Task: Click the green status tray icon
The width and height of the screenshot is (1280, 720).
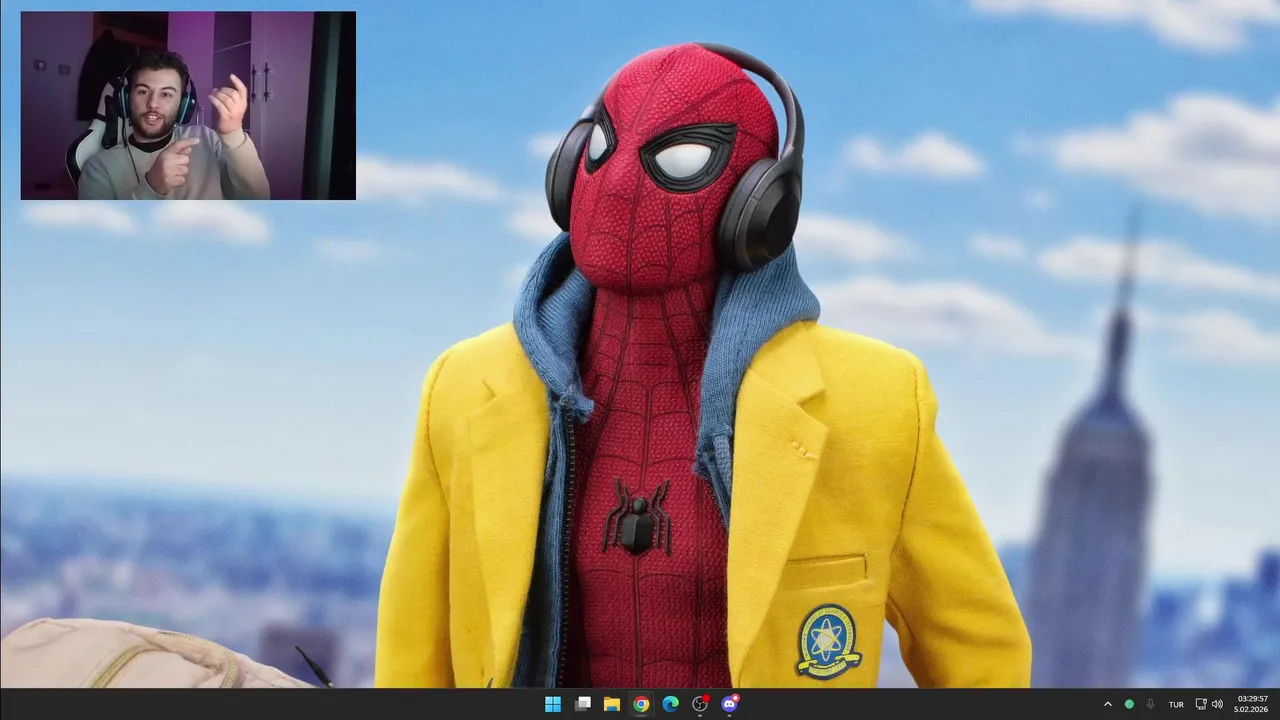Action: coord(1129,704)
